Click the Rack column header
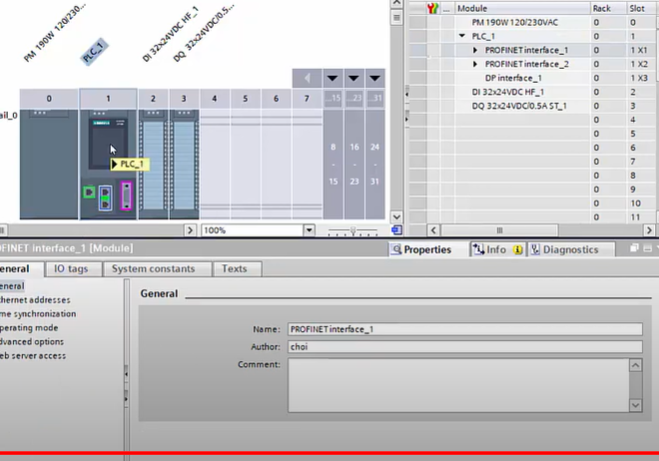The width and height of the screenshot is (659, 461). pyautogui.click(x=608, y=8)
